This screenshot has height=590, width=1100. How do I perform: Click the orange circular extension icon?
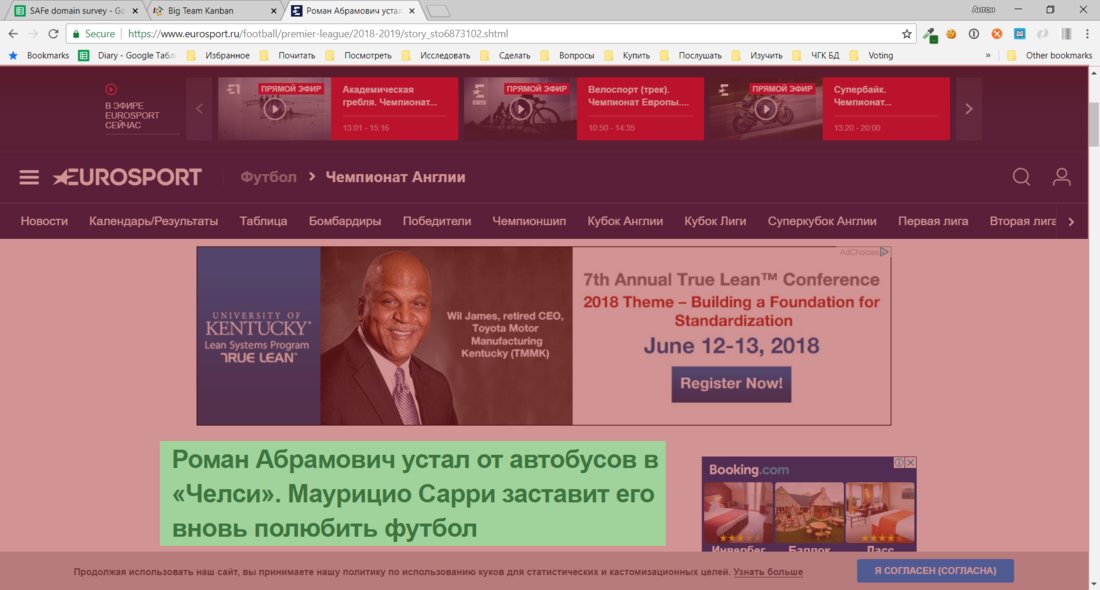coord(996,34)
